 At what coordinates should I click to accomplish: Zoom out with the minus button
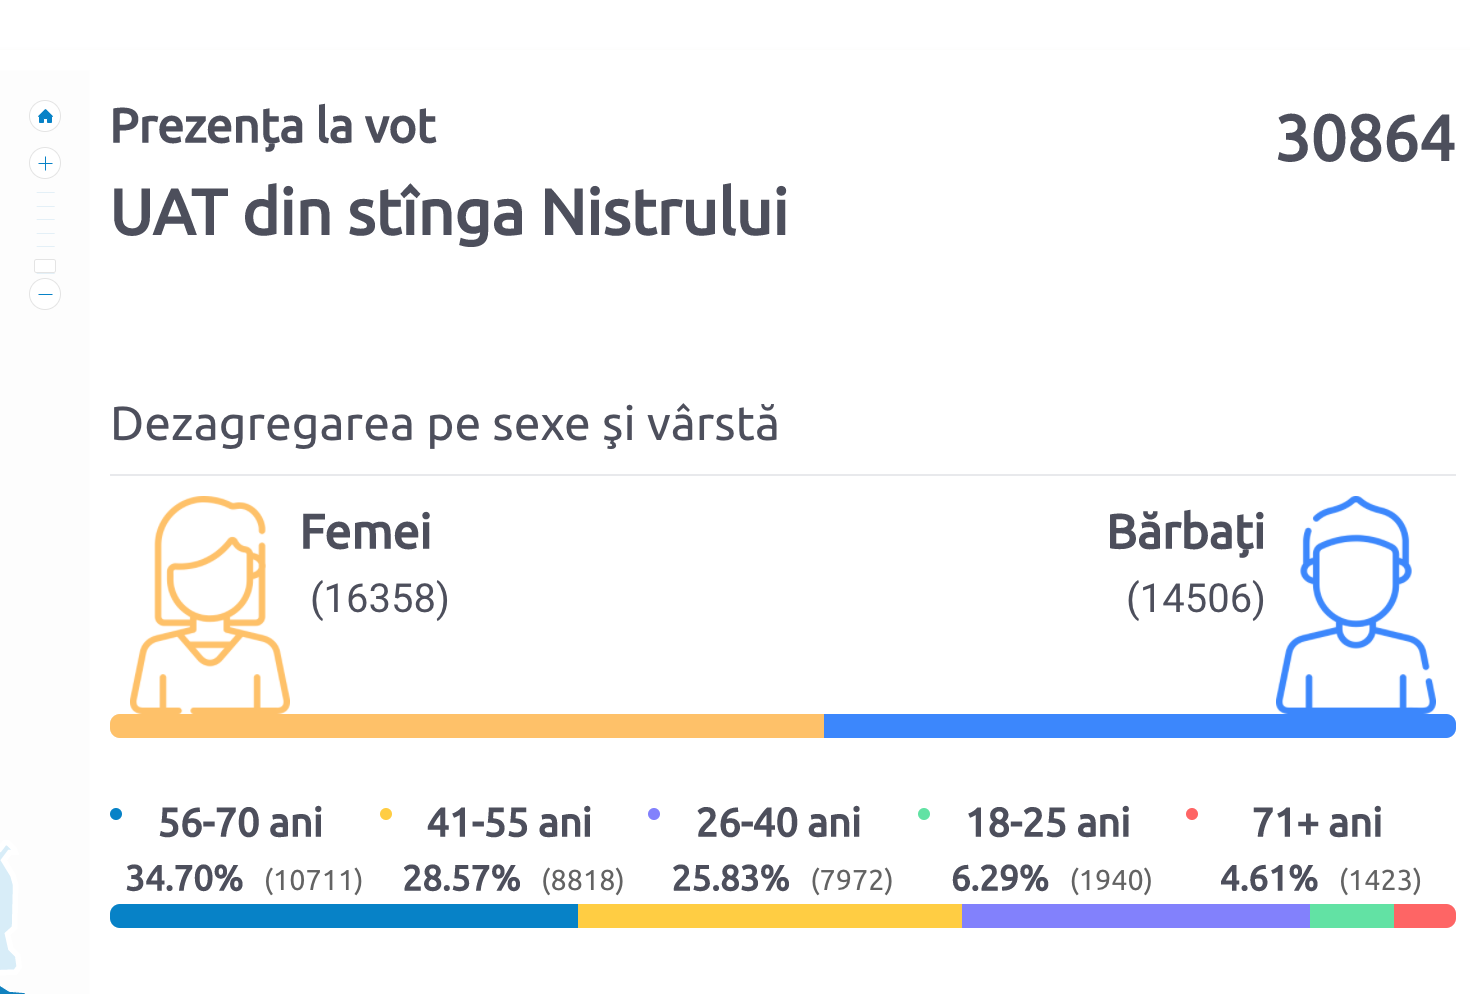point(45,294)
